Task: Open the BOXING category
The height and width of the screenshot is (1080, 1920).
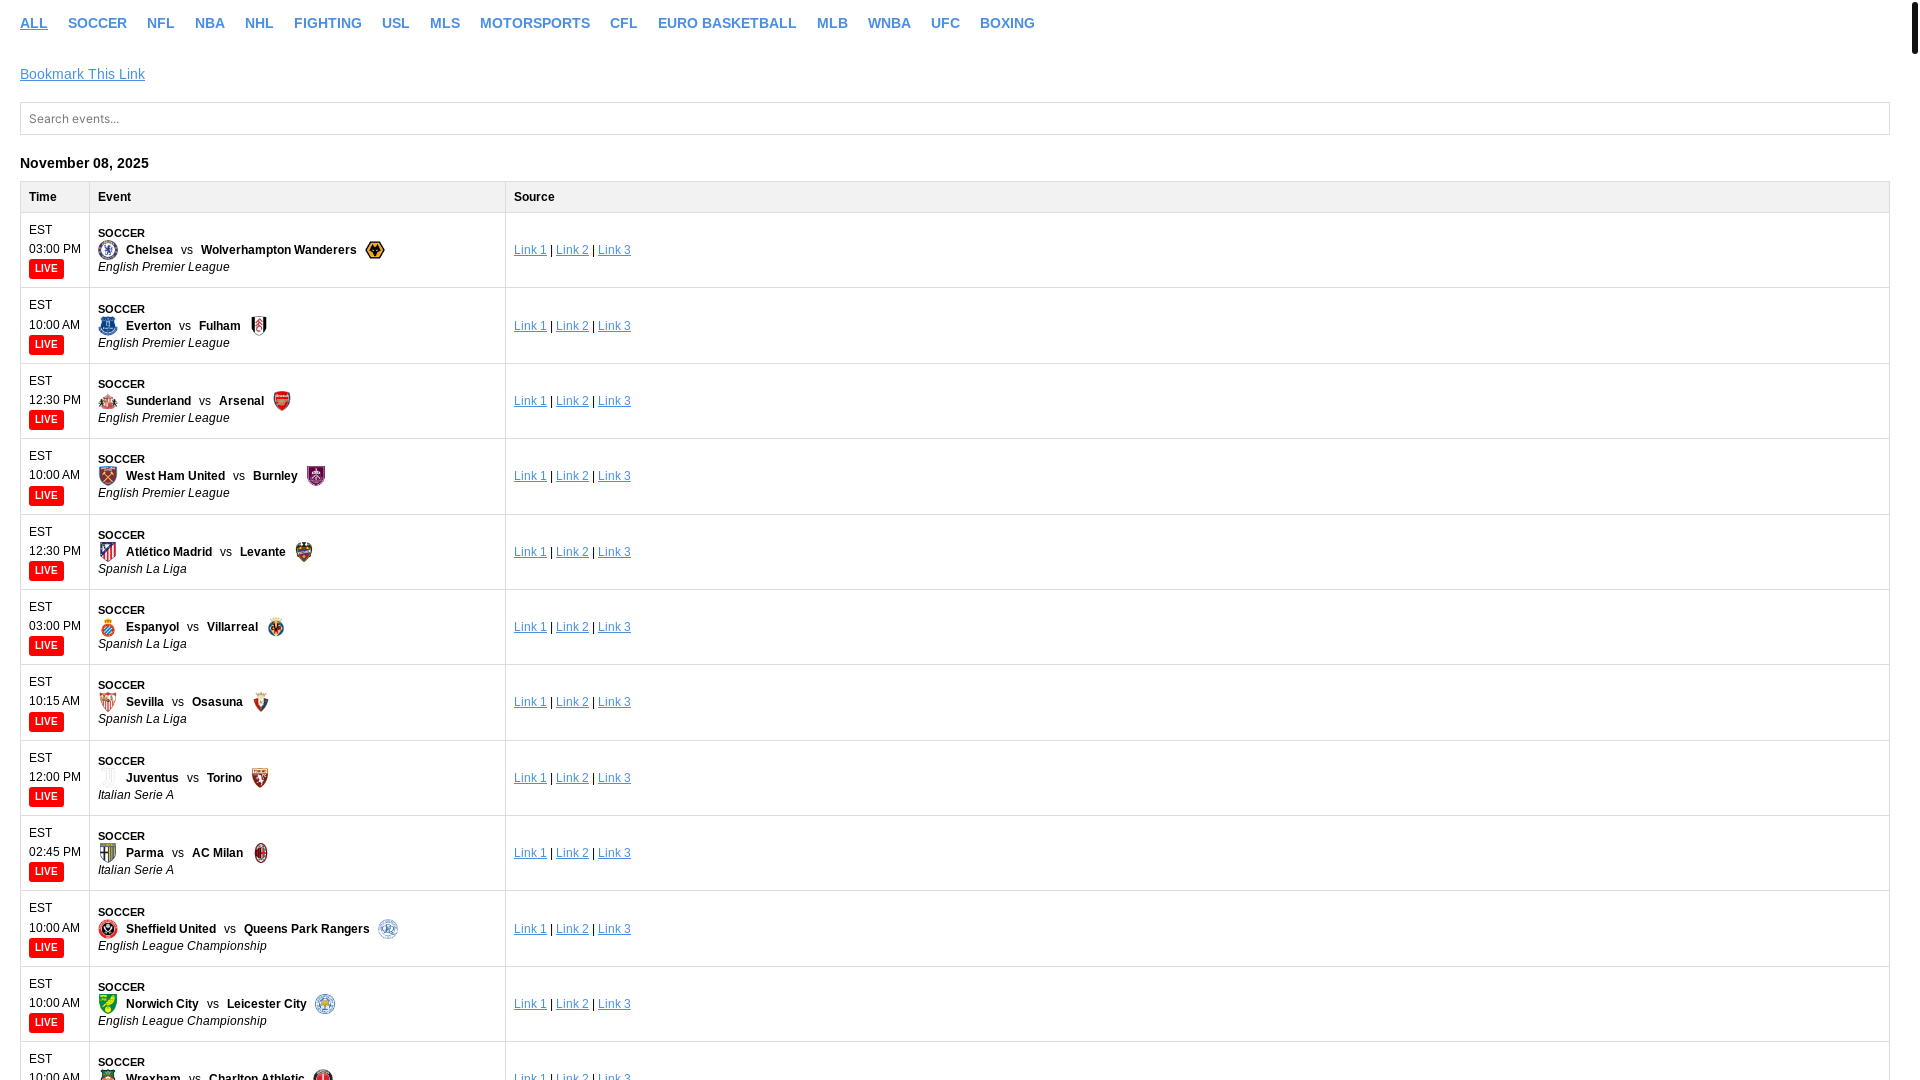Action: point(1007,23)
